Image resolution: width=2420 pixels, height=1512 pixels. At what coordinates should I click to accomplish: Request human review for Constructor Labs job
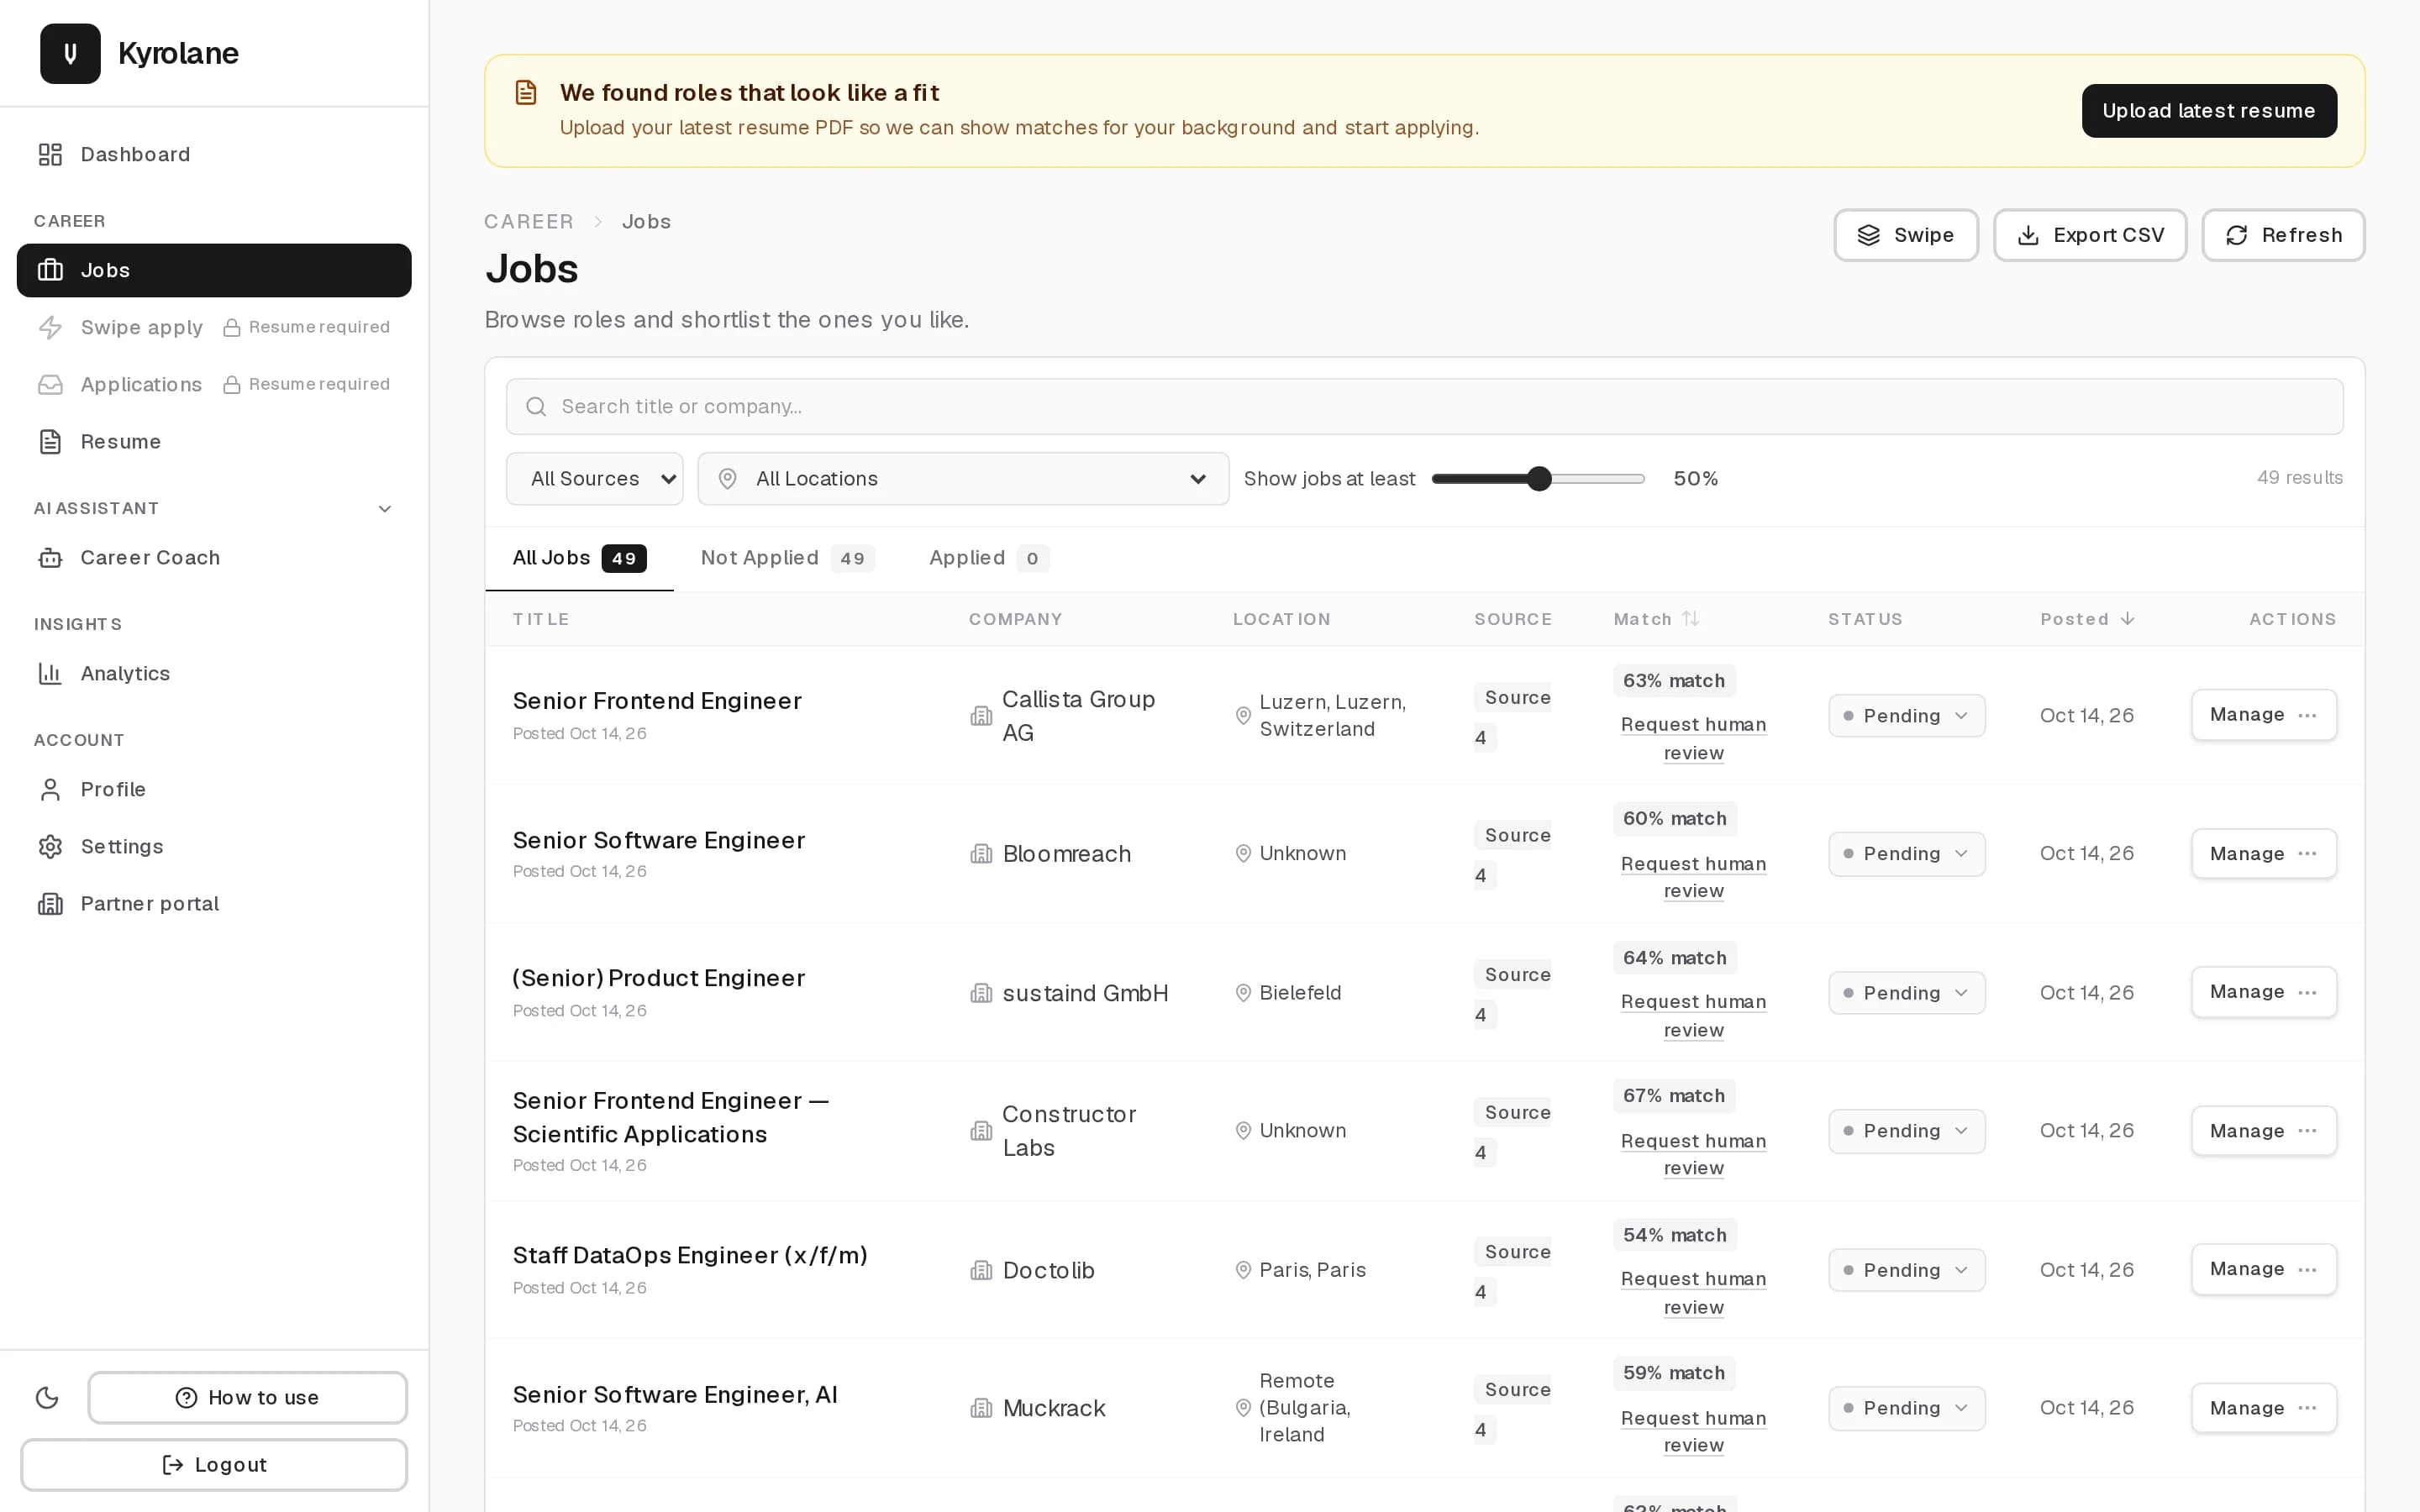point(1693,1154)
